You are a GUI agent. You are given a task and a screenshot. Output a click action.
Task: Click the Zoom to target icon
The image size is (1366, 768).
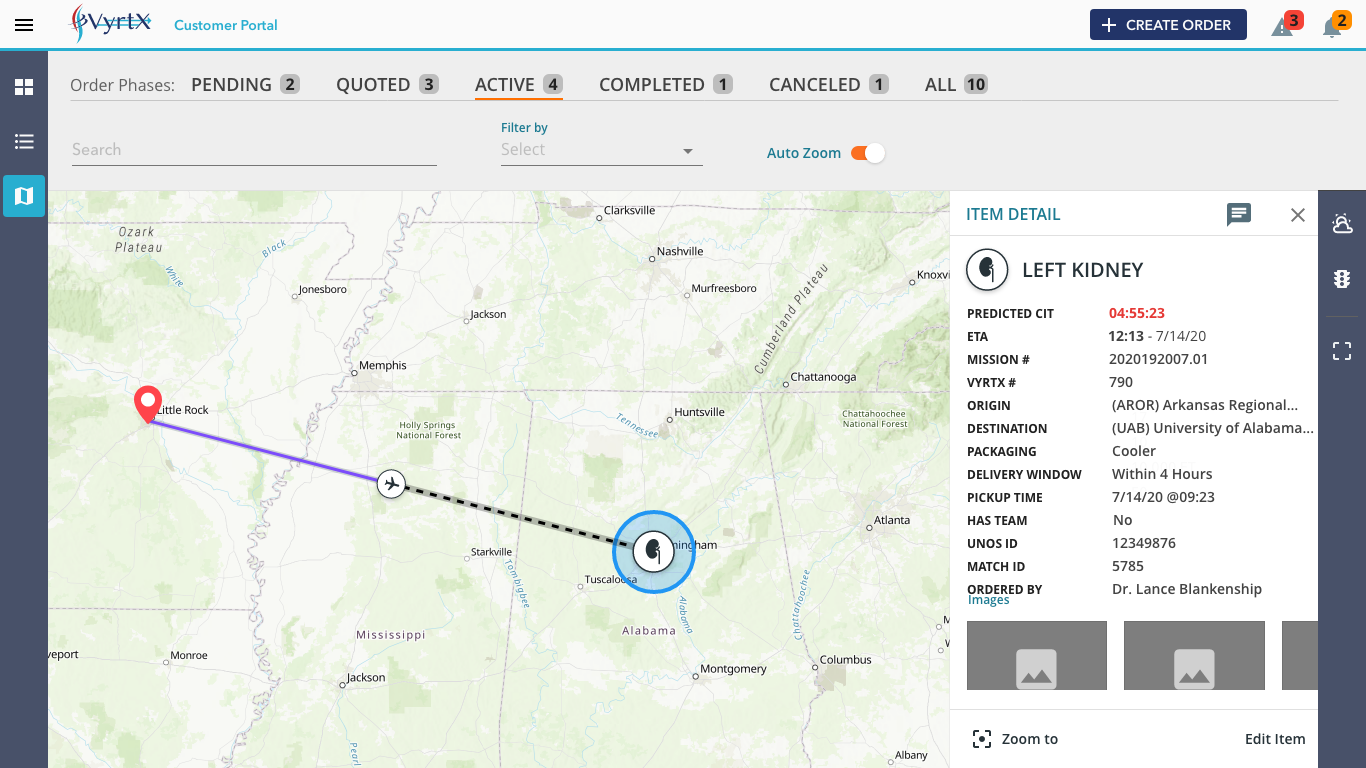(982, 739)
